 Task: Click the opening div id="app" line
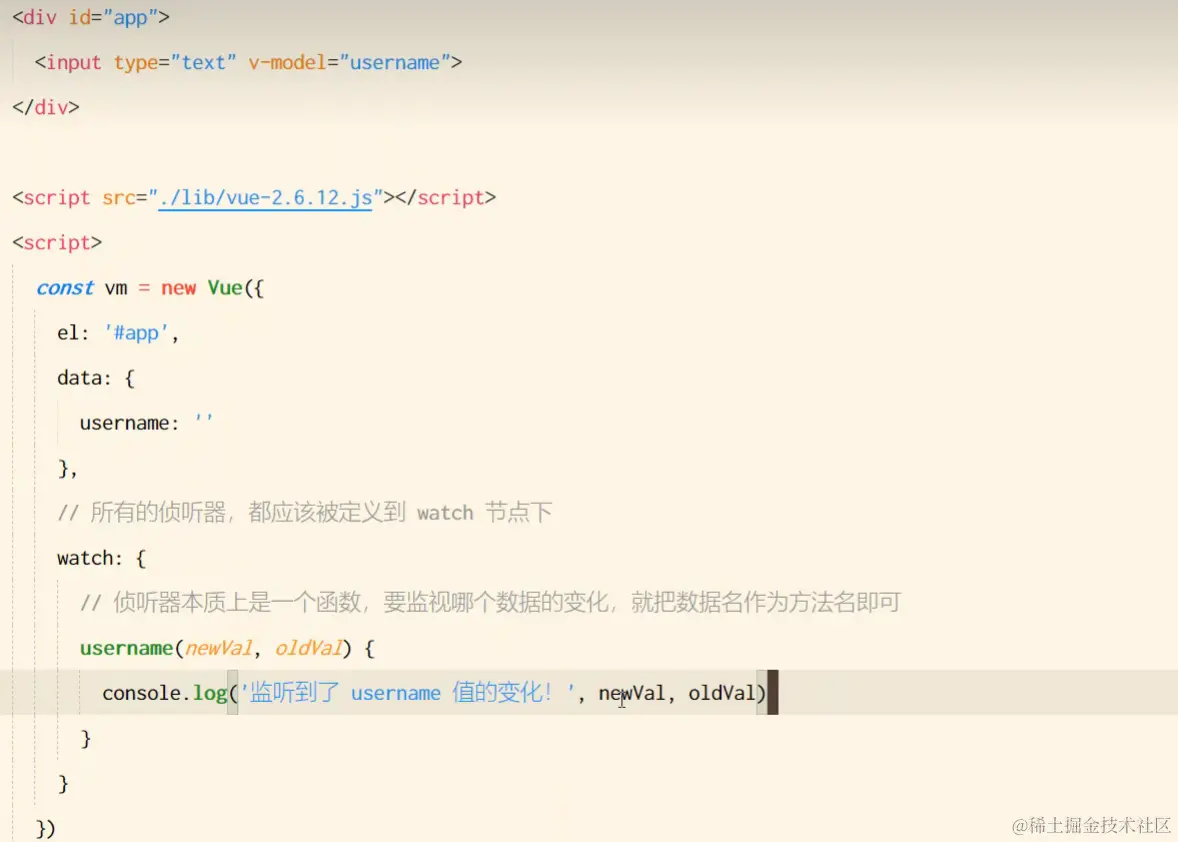(x=91, y=17)
